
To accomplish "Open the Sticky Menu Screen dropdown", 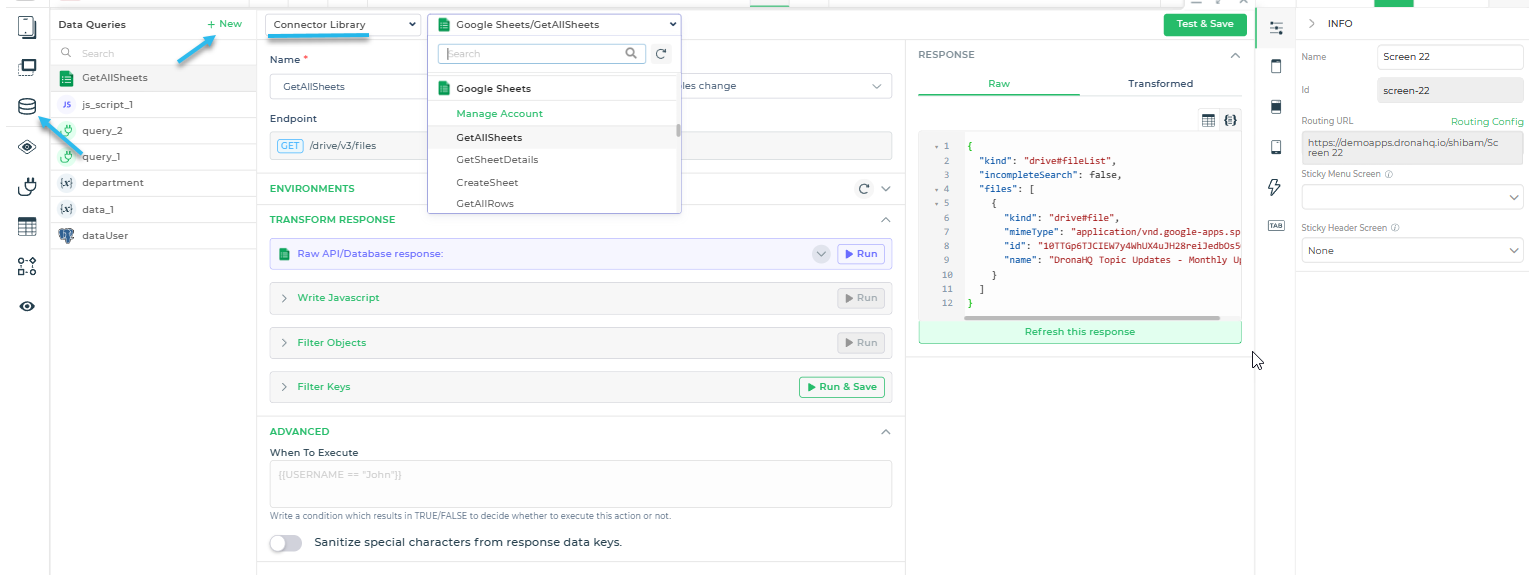I will click(x=1413, y=198).
